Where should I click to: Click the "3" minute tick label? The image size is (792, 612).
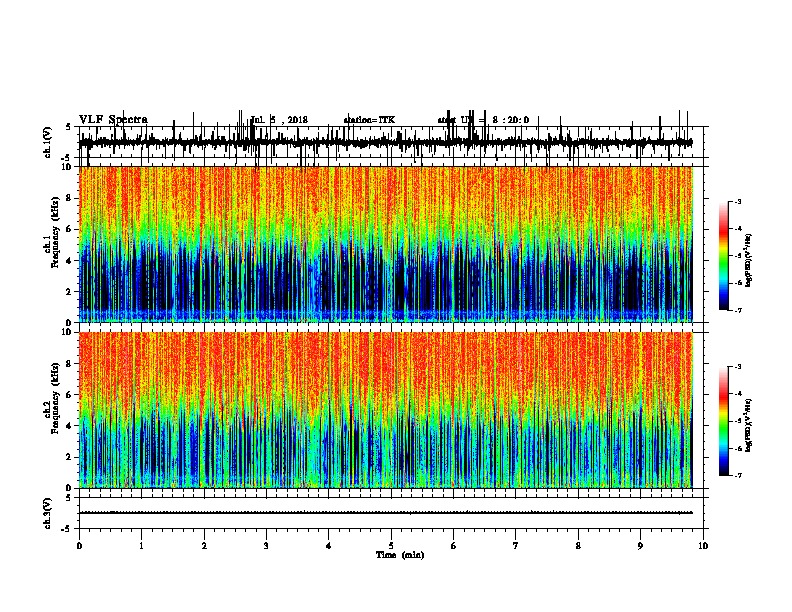[x=266, y=546]
